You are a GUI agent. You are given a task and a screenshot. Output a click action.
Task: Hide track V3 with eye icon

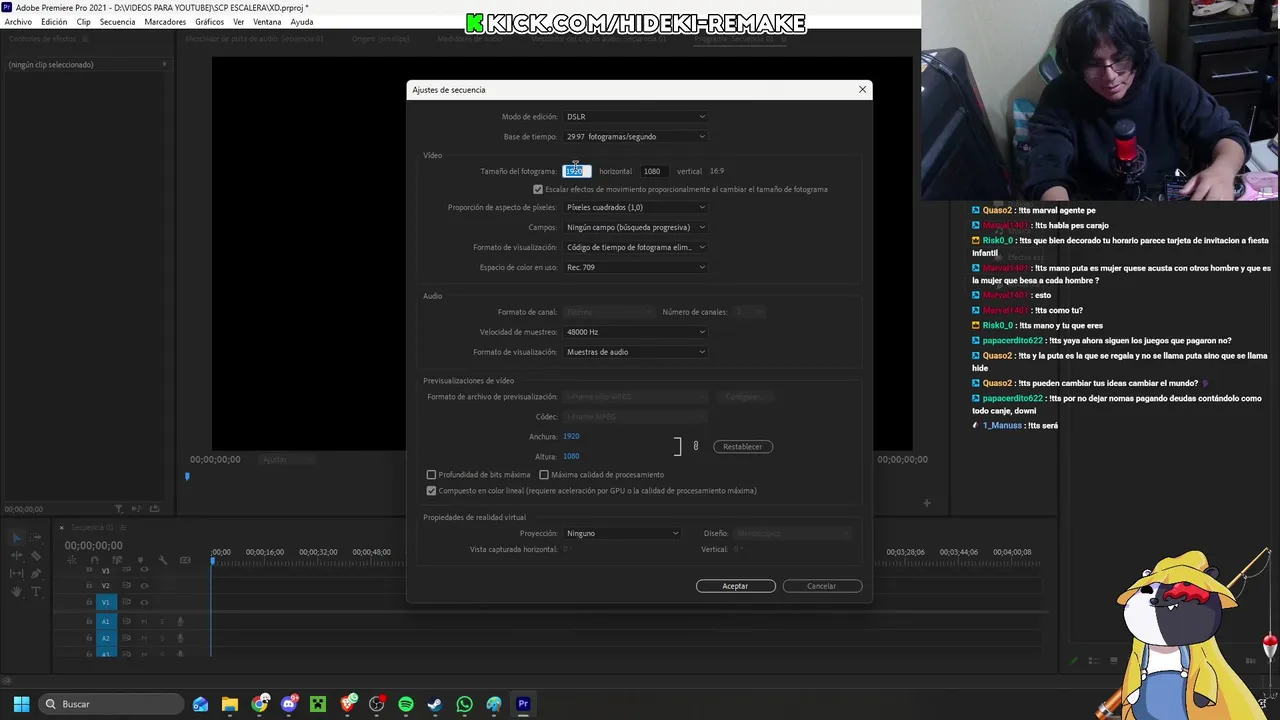144,569
